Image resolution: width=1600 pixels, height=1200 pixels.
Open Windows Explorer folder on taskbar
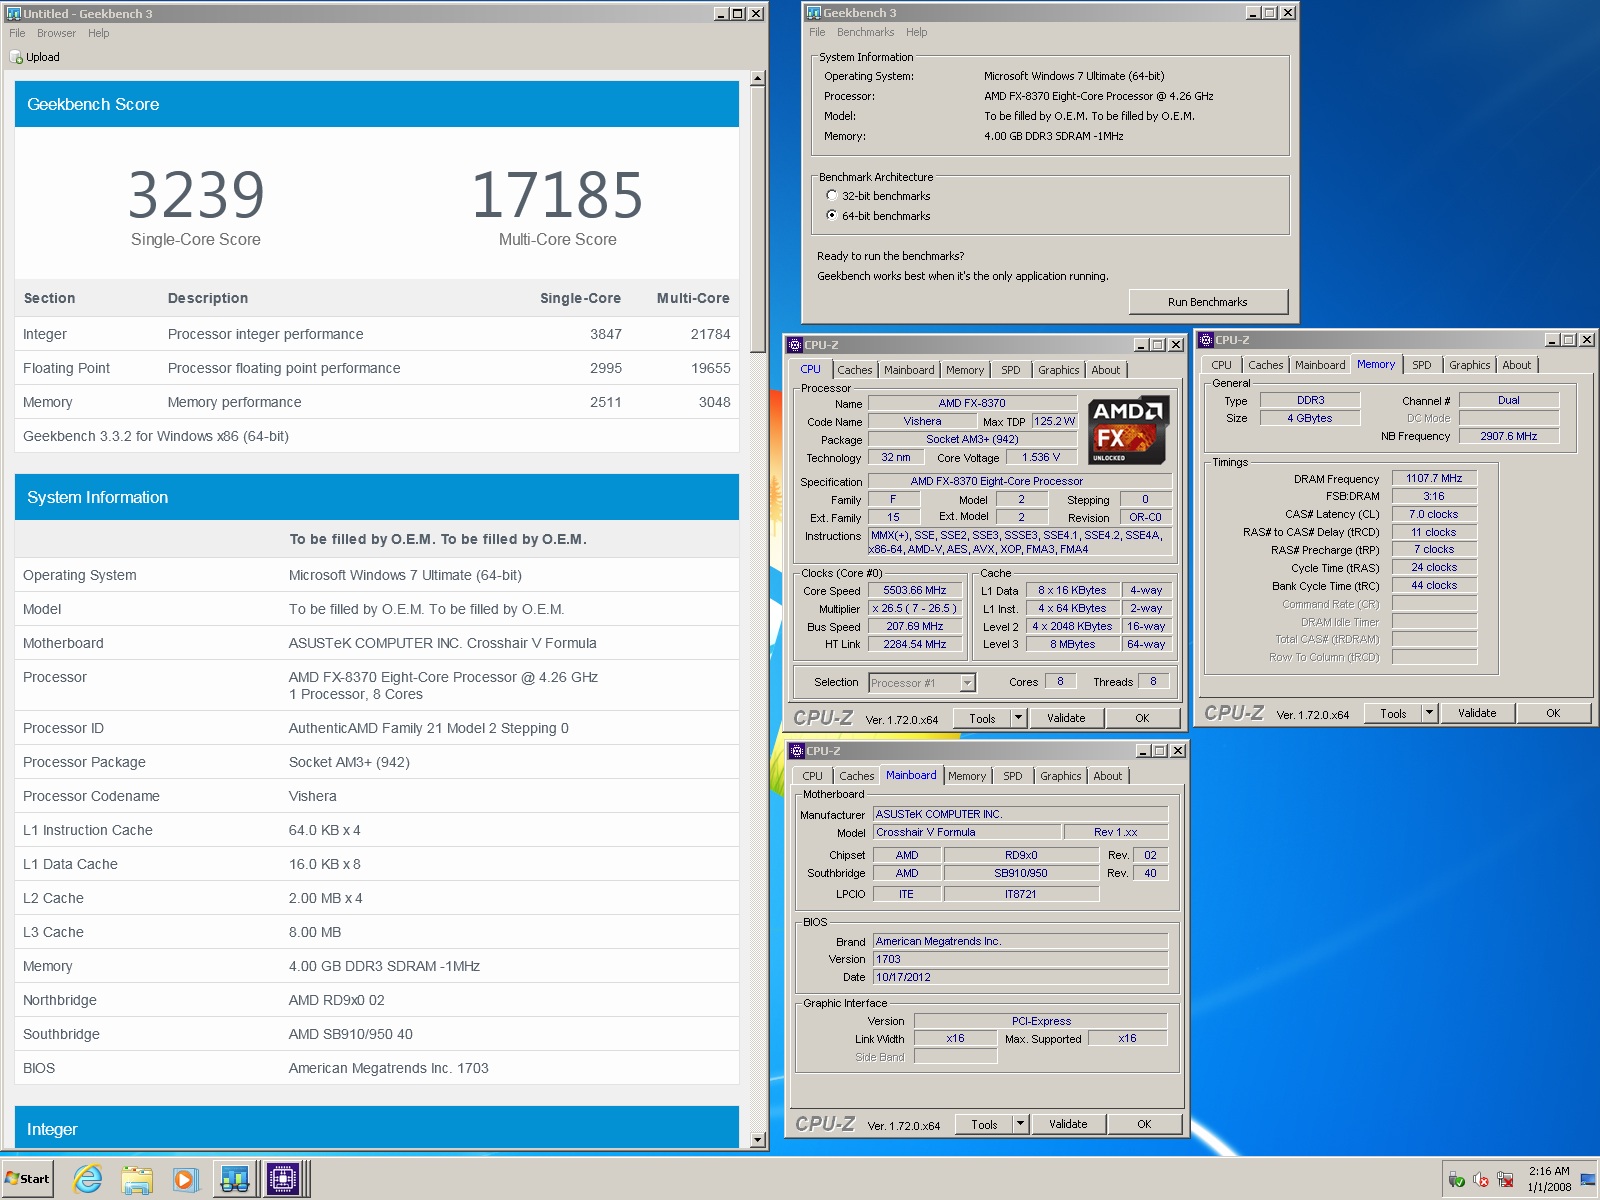coord(137,1180)
